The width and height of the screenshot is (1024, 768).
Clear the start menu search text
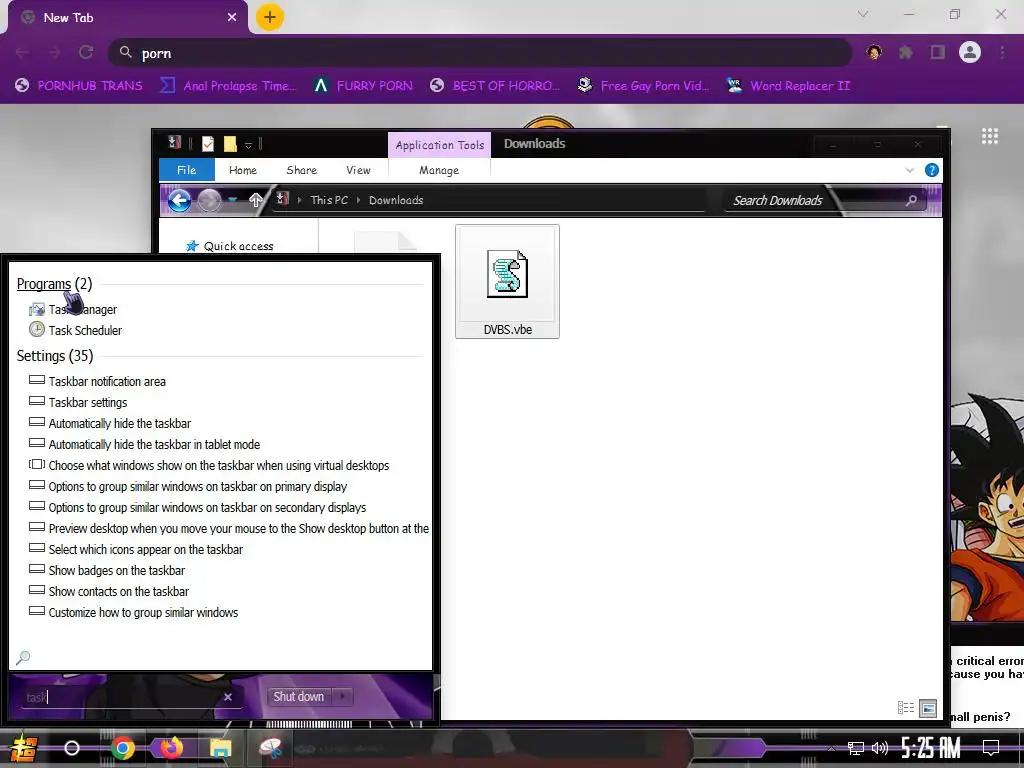(228, 697)
